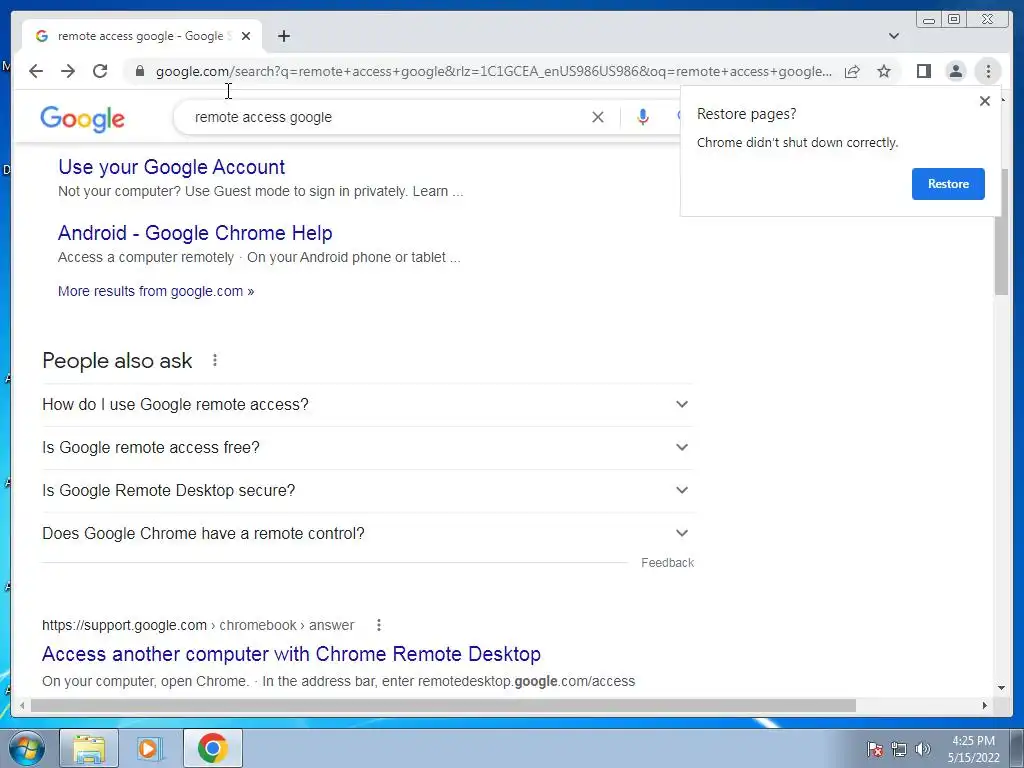Screen dimensions: 1024x768
Task: Search by voice microphone
Action: tap(643, 117)
